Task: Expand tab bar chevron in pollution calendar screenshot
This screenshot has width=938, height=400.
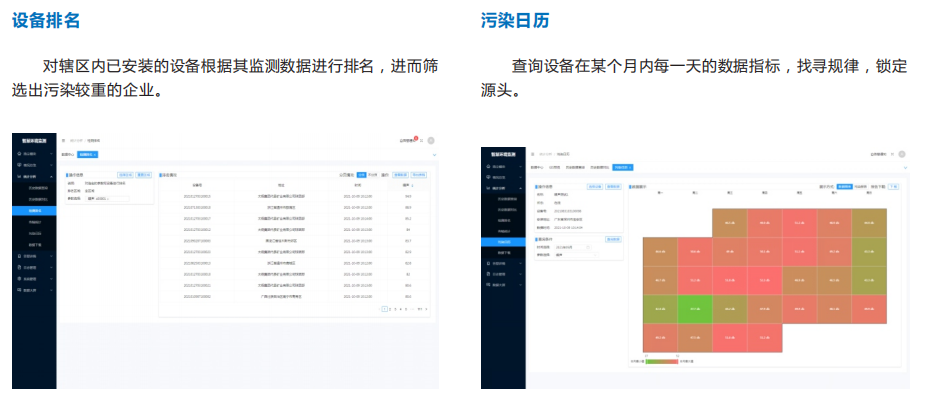Action: pyautogui.click(x=904, y=167)
